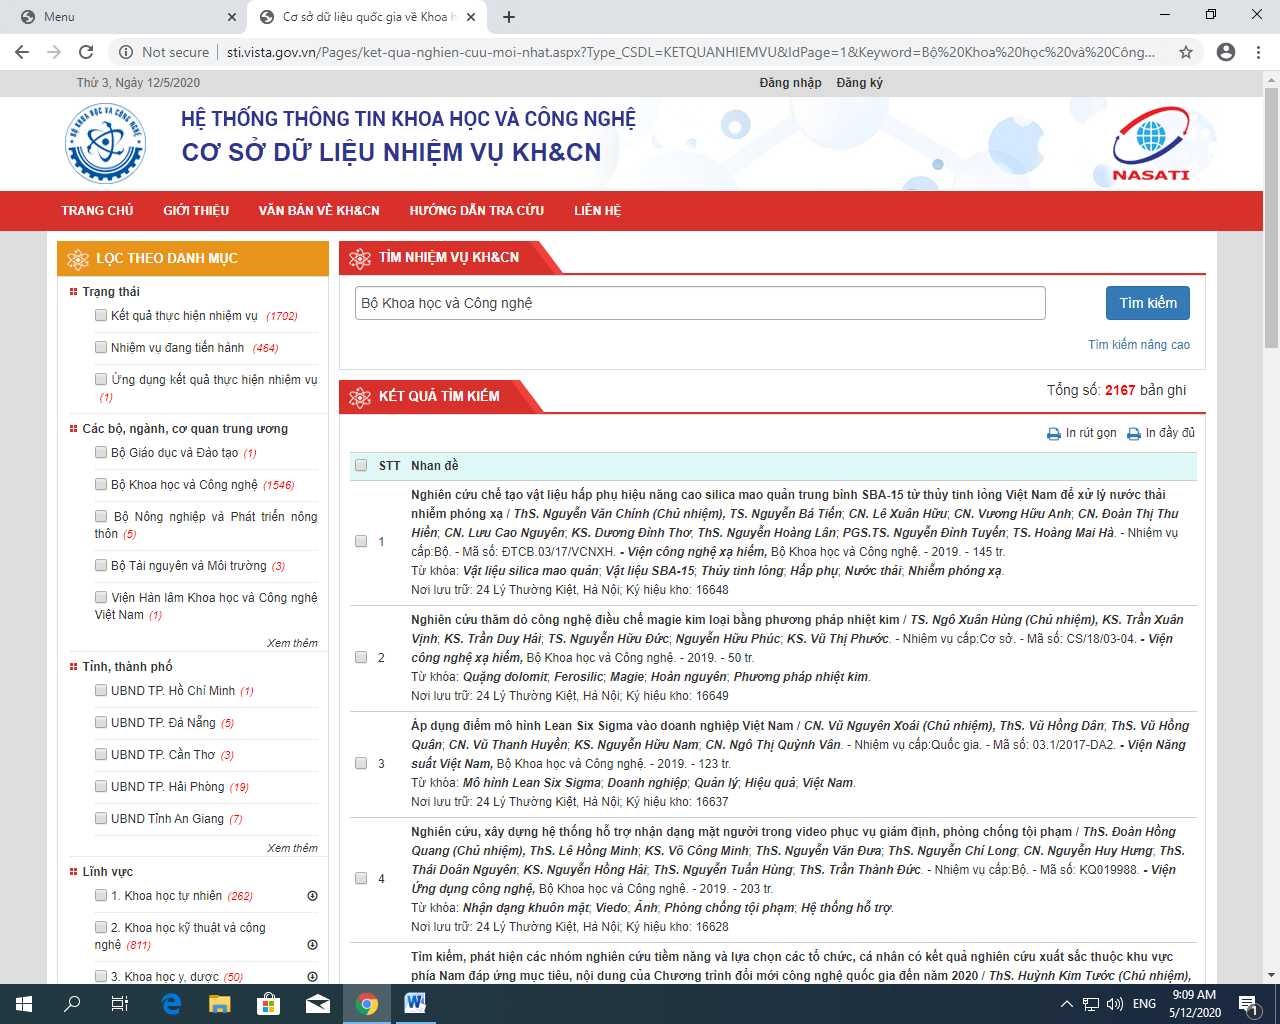Click the NASATI logo
The image size is (1280, 1024).
(x=1151, y=144)
